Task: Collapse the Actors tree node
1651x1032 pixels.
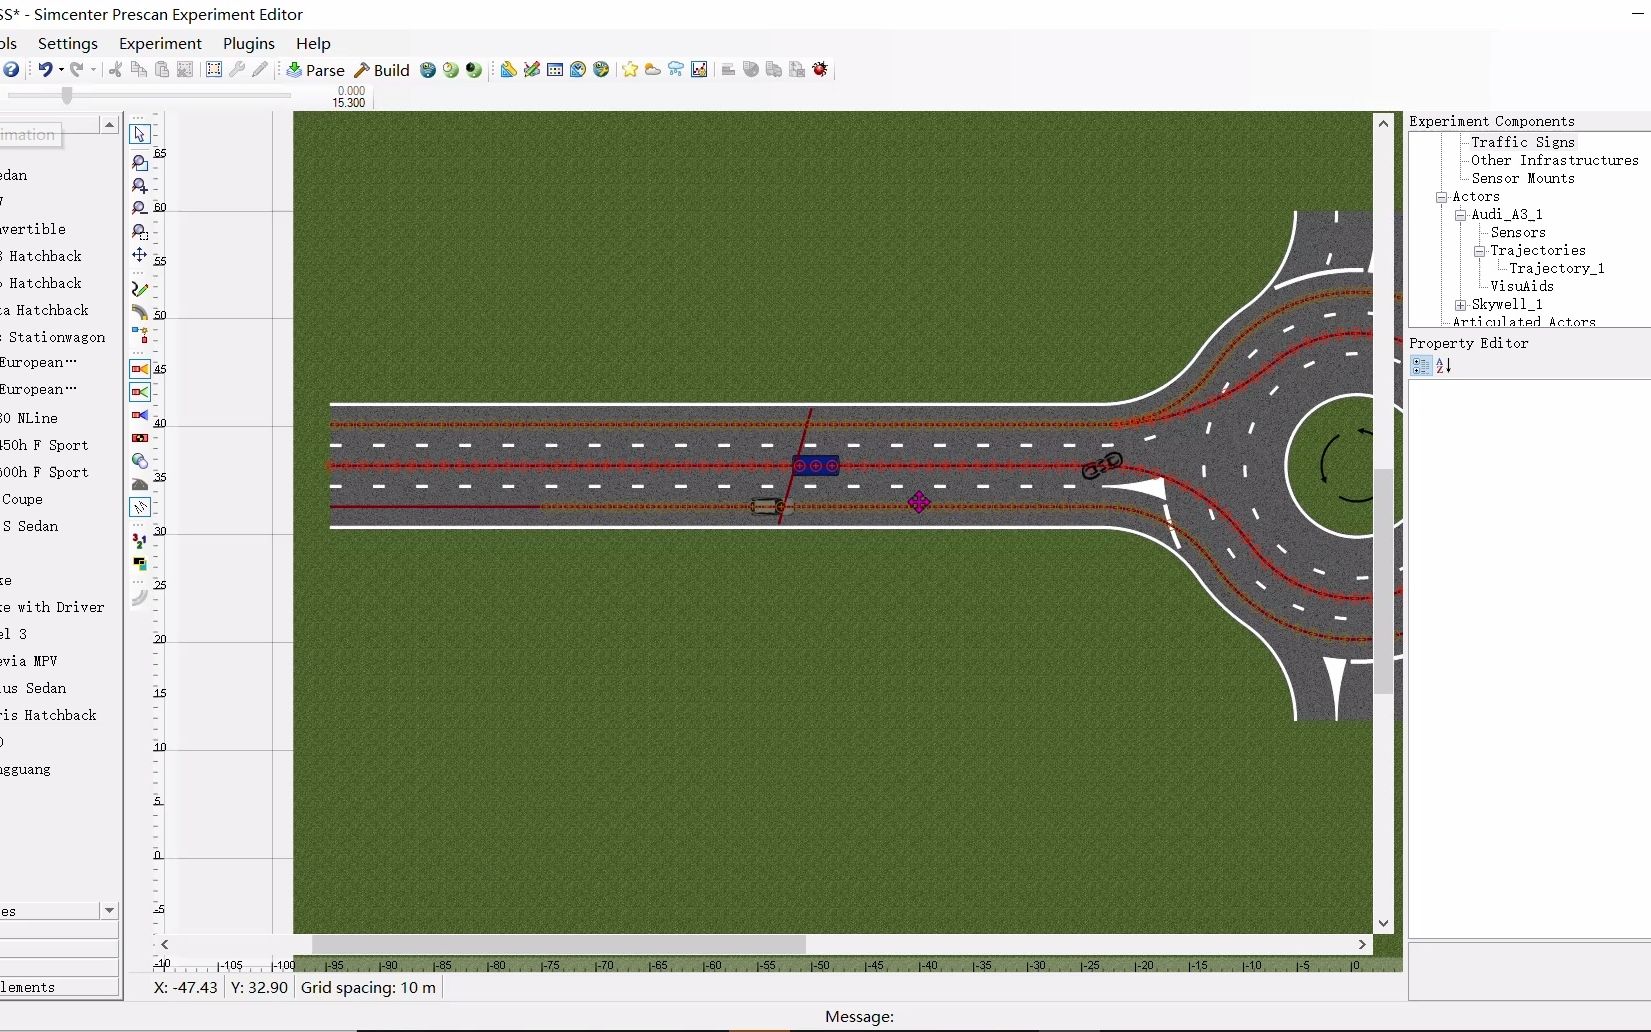Action: [1442, 197]
